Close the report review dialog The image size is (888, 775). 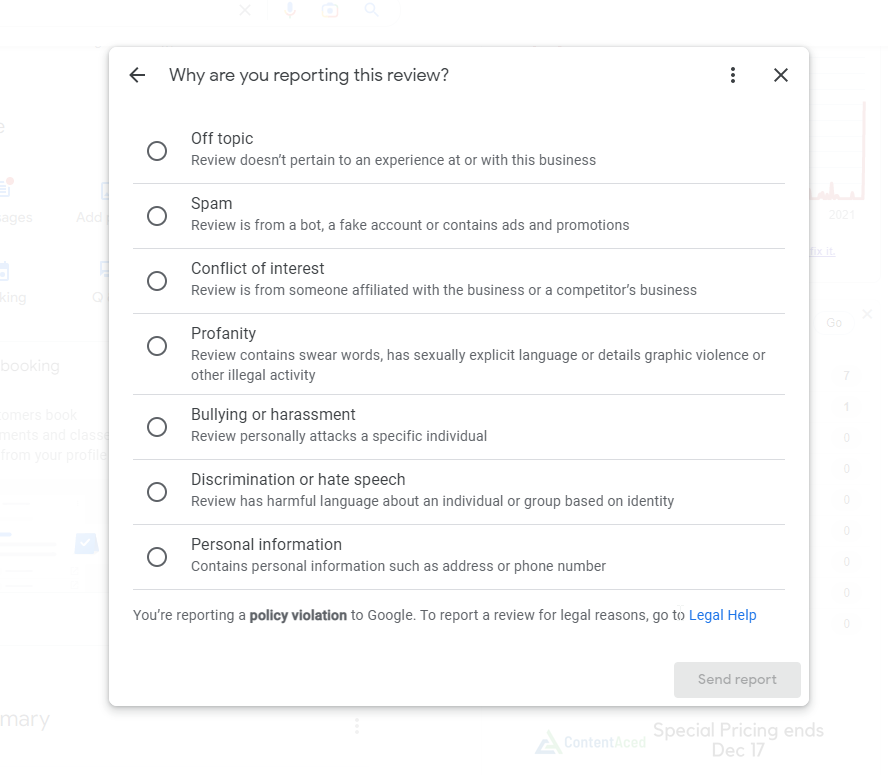(x=781, y=75)
